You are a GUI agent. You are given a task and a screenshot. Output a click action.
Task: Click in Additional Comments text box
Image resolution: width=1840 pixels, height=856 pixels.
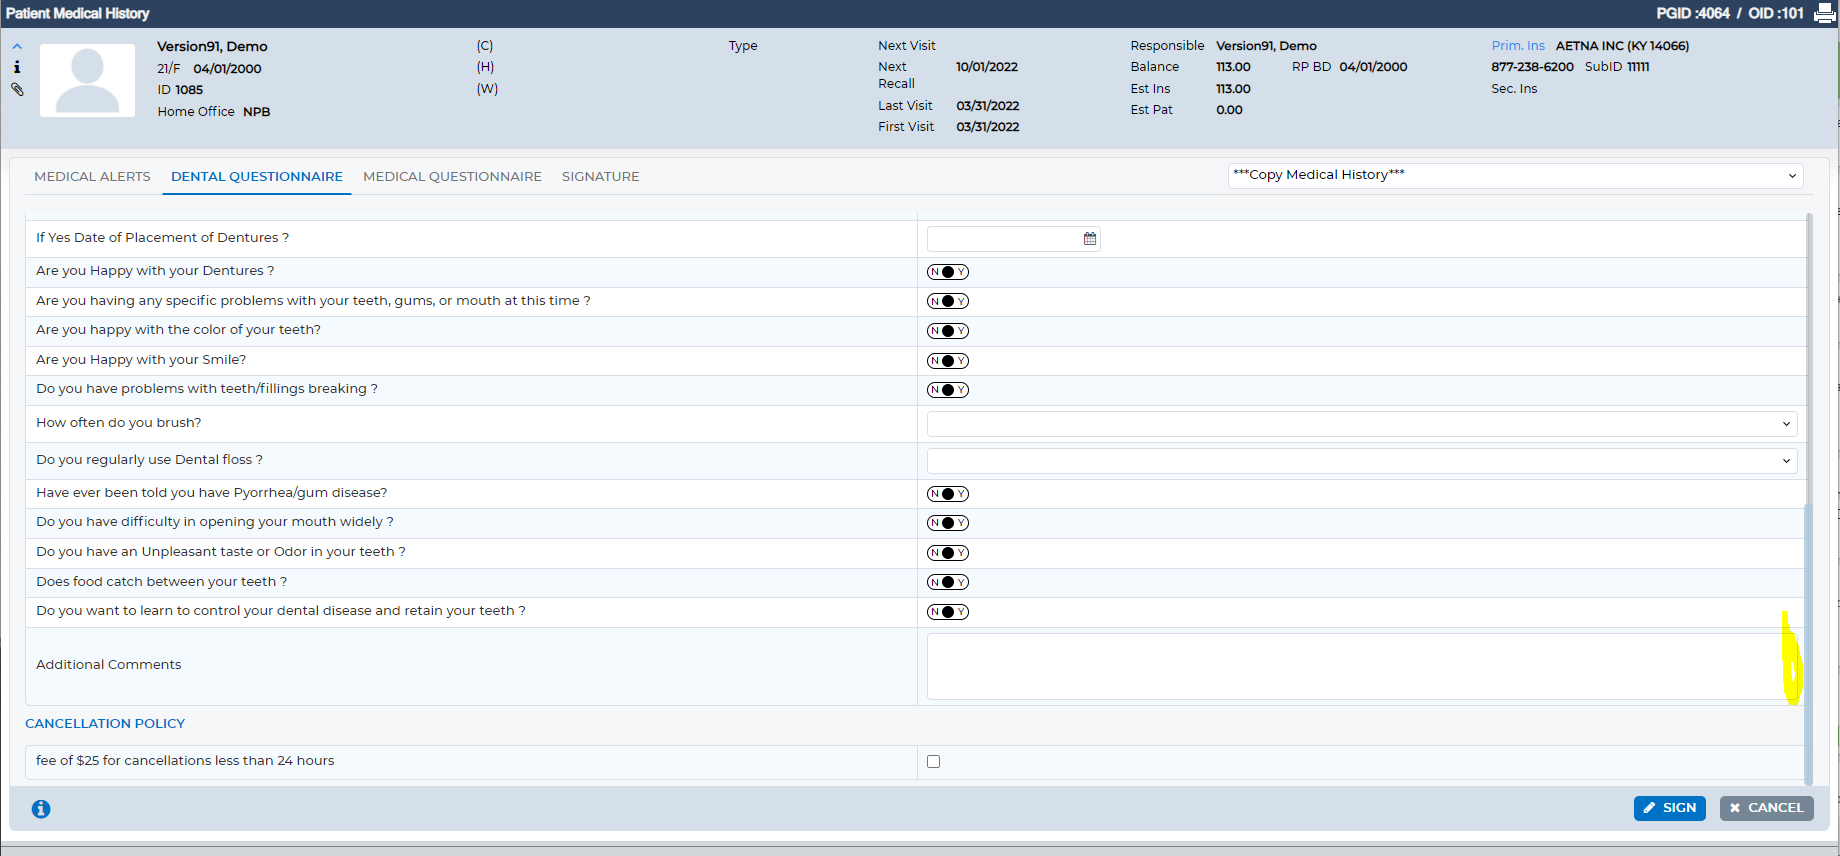(1360, 666)
